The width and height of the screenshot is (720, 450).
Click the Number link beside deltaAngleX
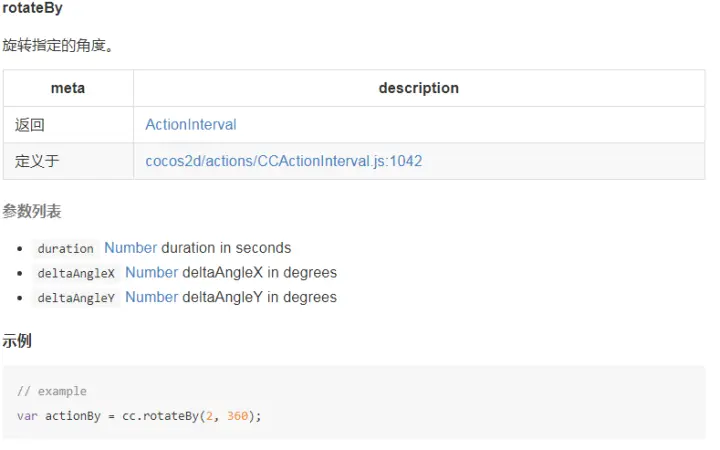coord(151,272)
